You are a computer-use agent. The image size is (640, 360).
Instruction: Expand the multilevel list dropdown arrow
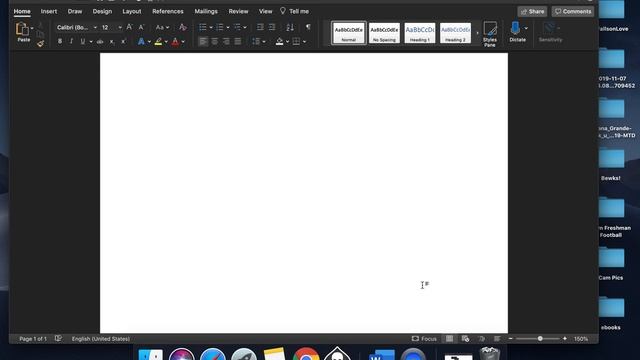245,27
